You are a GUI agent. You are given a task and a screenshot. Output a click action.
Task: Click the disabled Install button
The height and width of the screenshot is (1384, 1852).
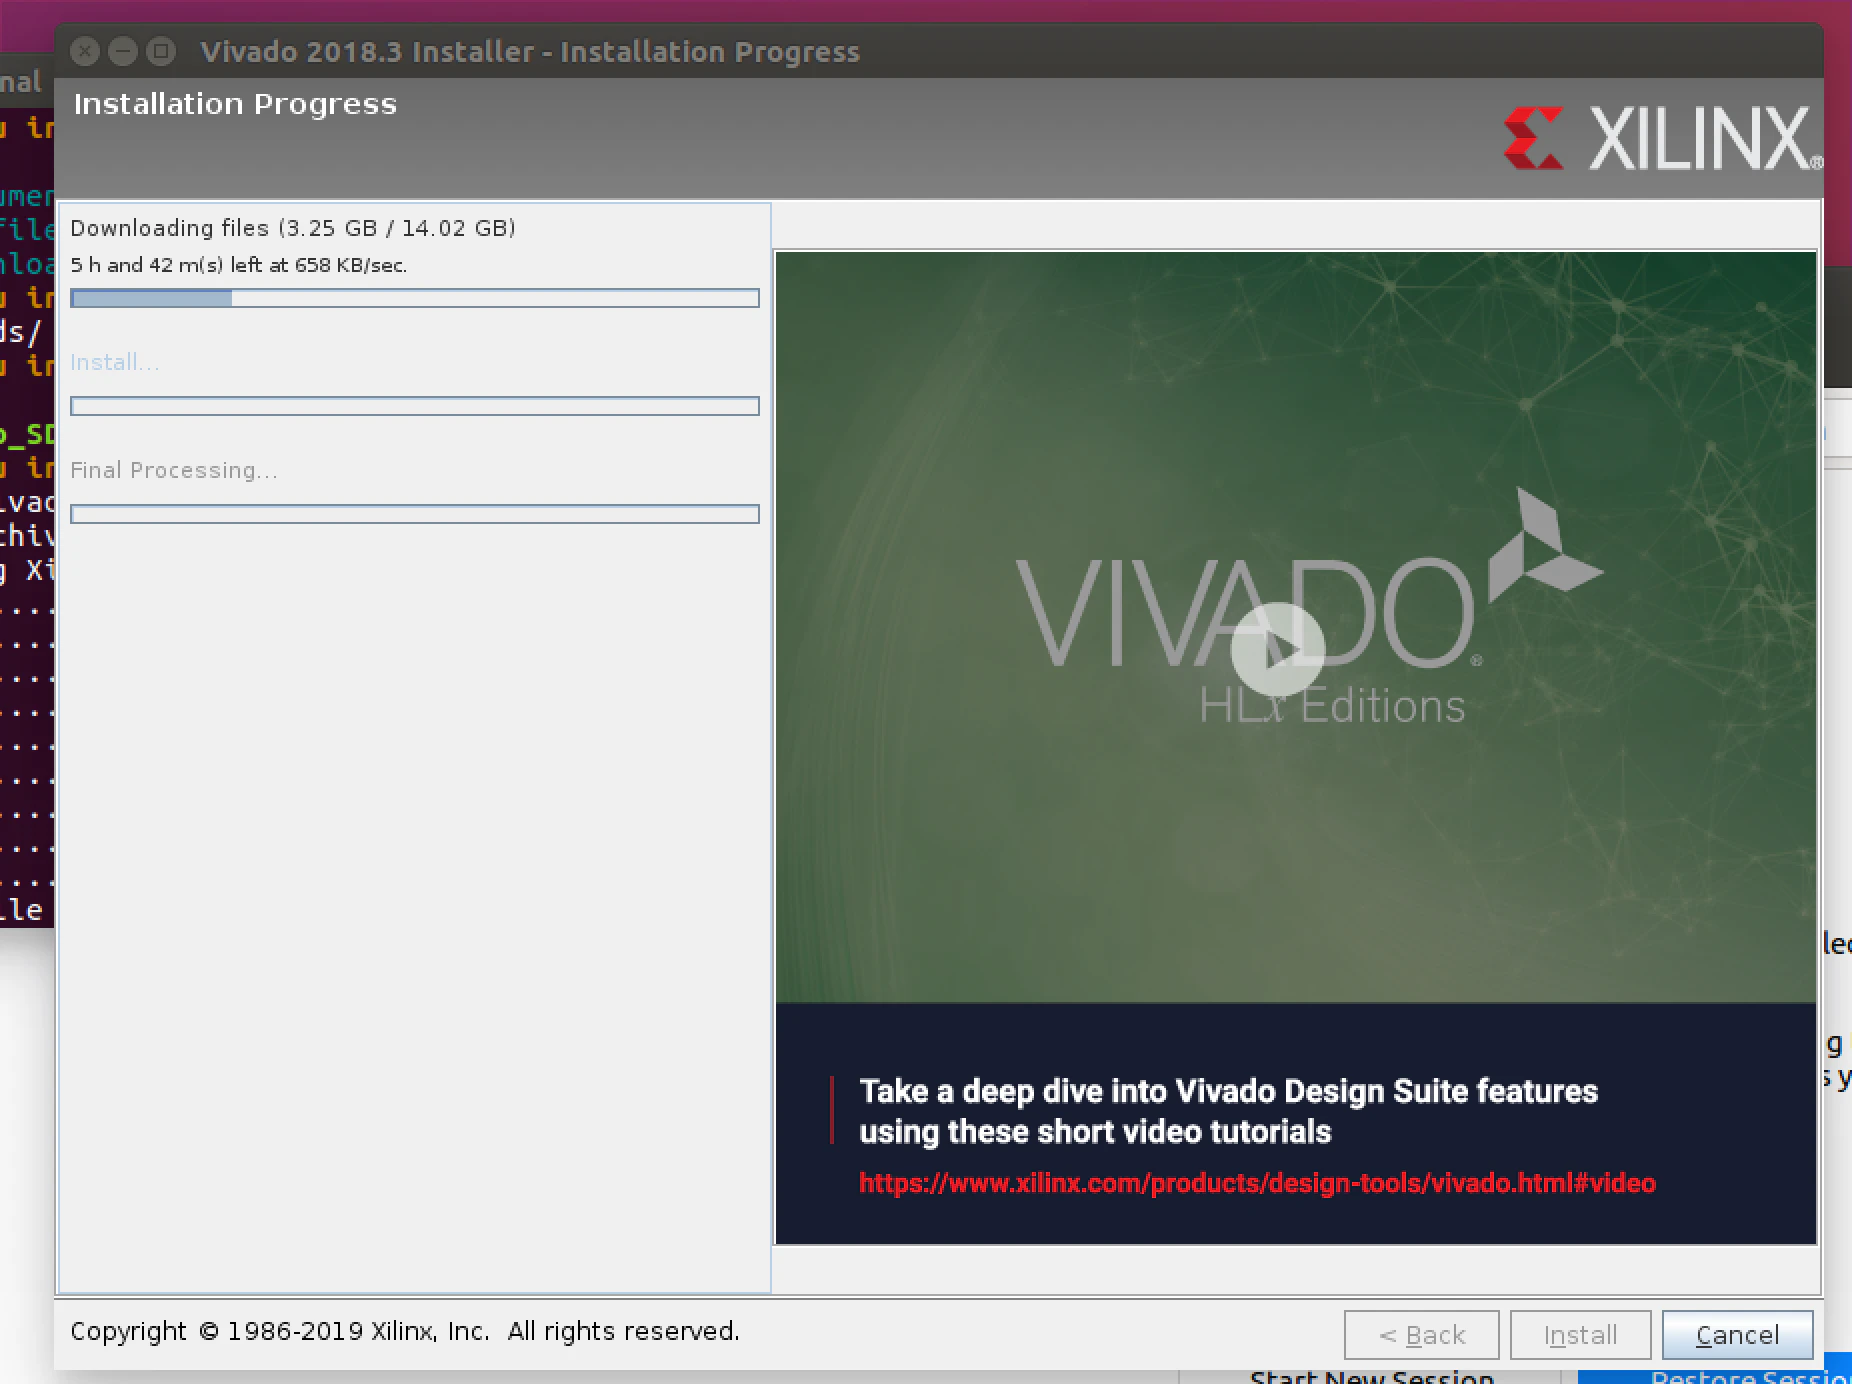point(1580,1335)
